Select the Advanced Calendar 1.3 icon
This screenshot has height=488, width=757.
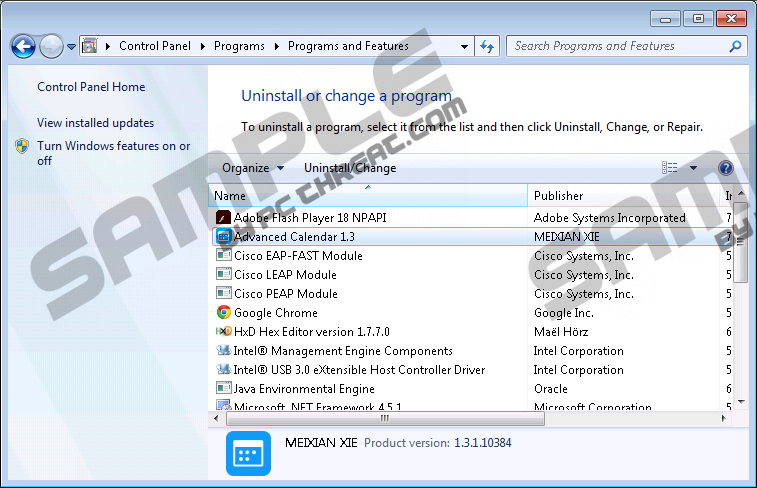pos(223,237)
